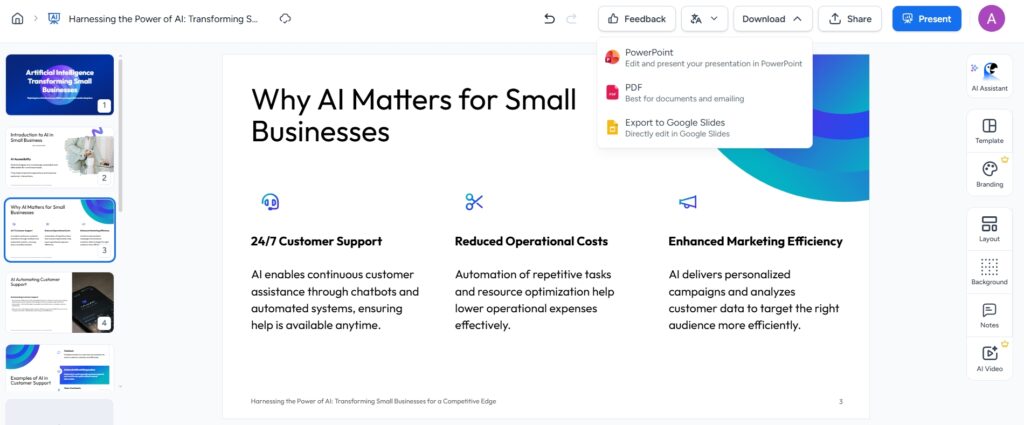Click the Share button
This screenshot has width=1024, height=425.
[849, 19]
